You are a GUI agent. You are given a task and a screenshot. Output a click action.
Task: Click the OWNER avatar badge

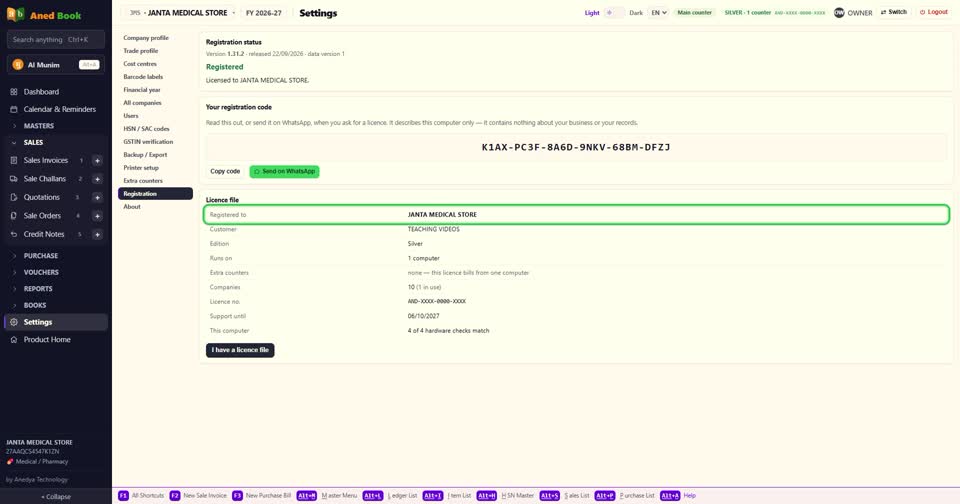pyautogui.click(x=839, y=12)
